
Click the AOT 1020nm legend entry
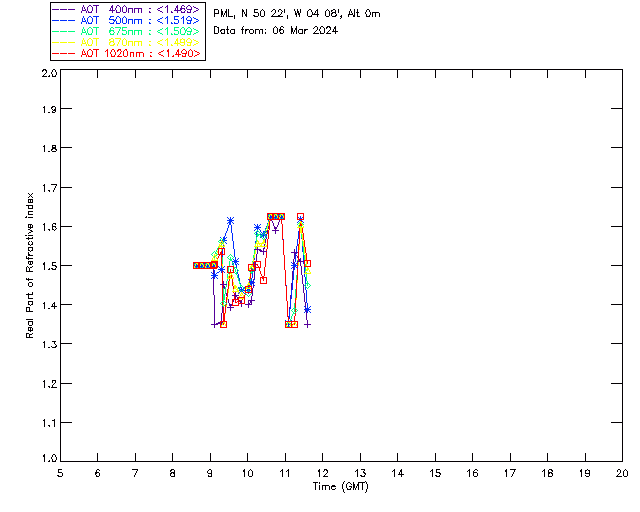pyautogui.click(x=127, y=53)
